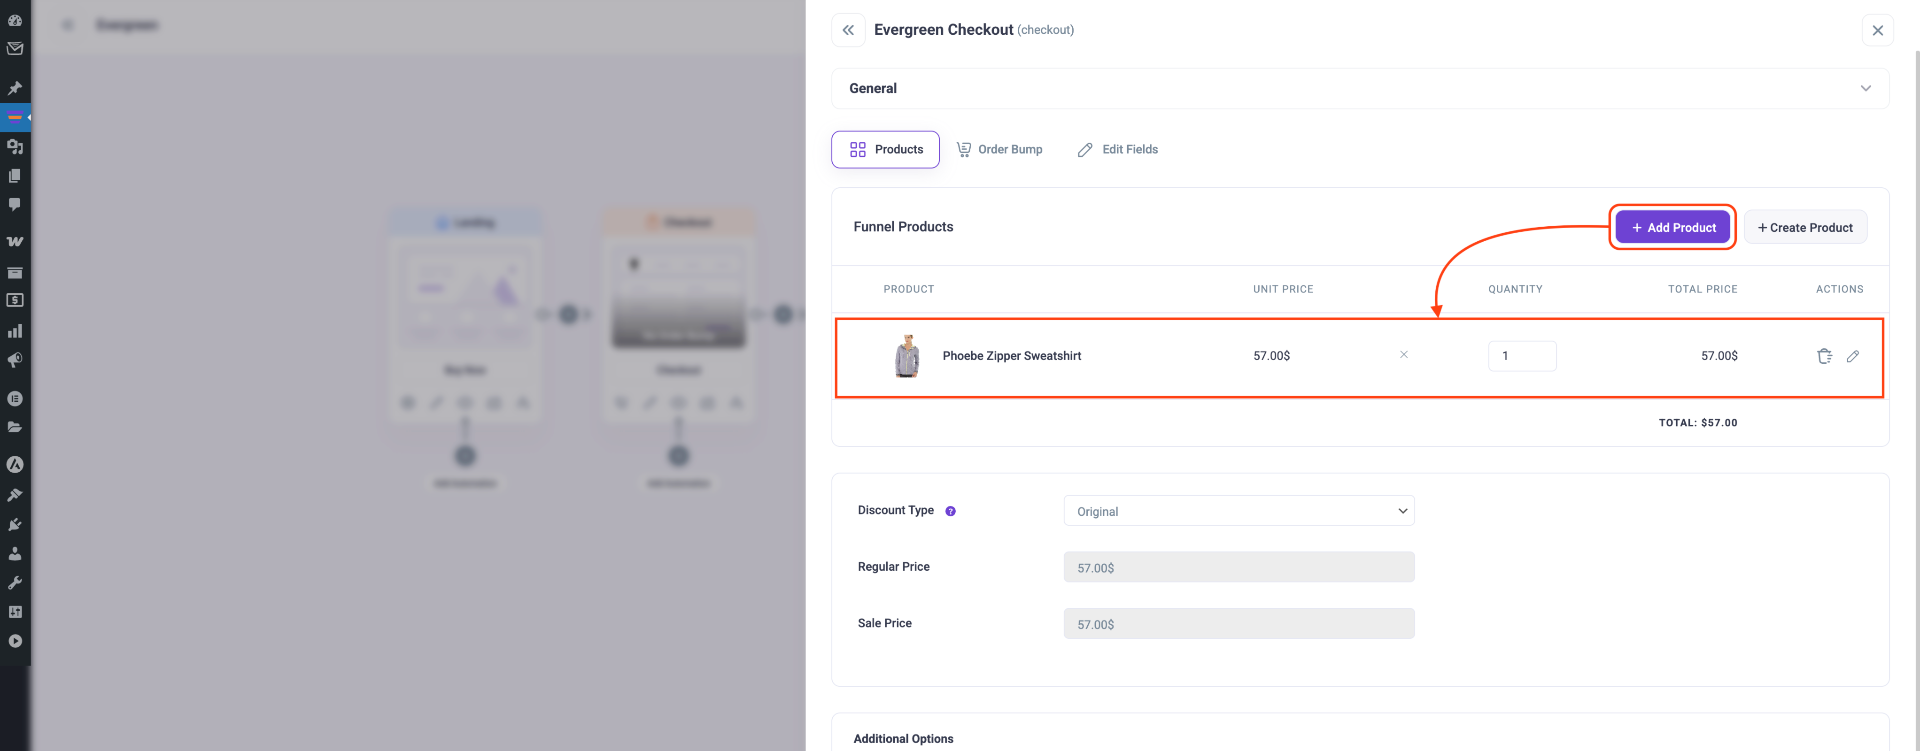Switch to the Edit Fields tab
Screen dimensions: 1920x751
pos(1117,149)
